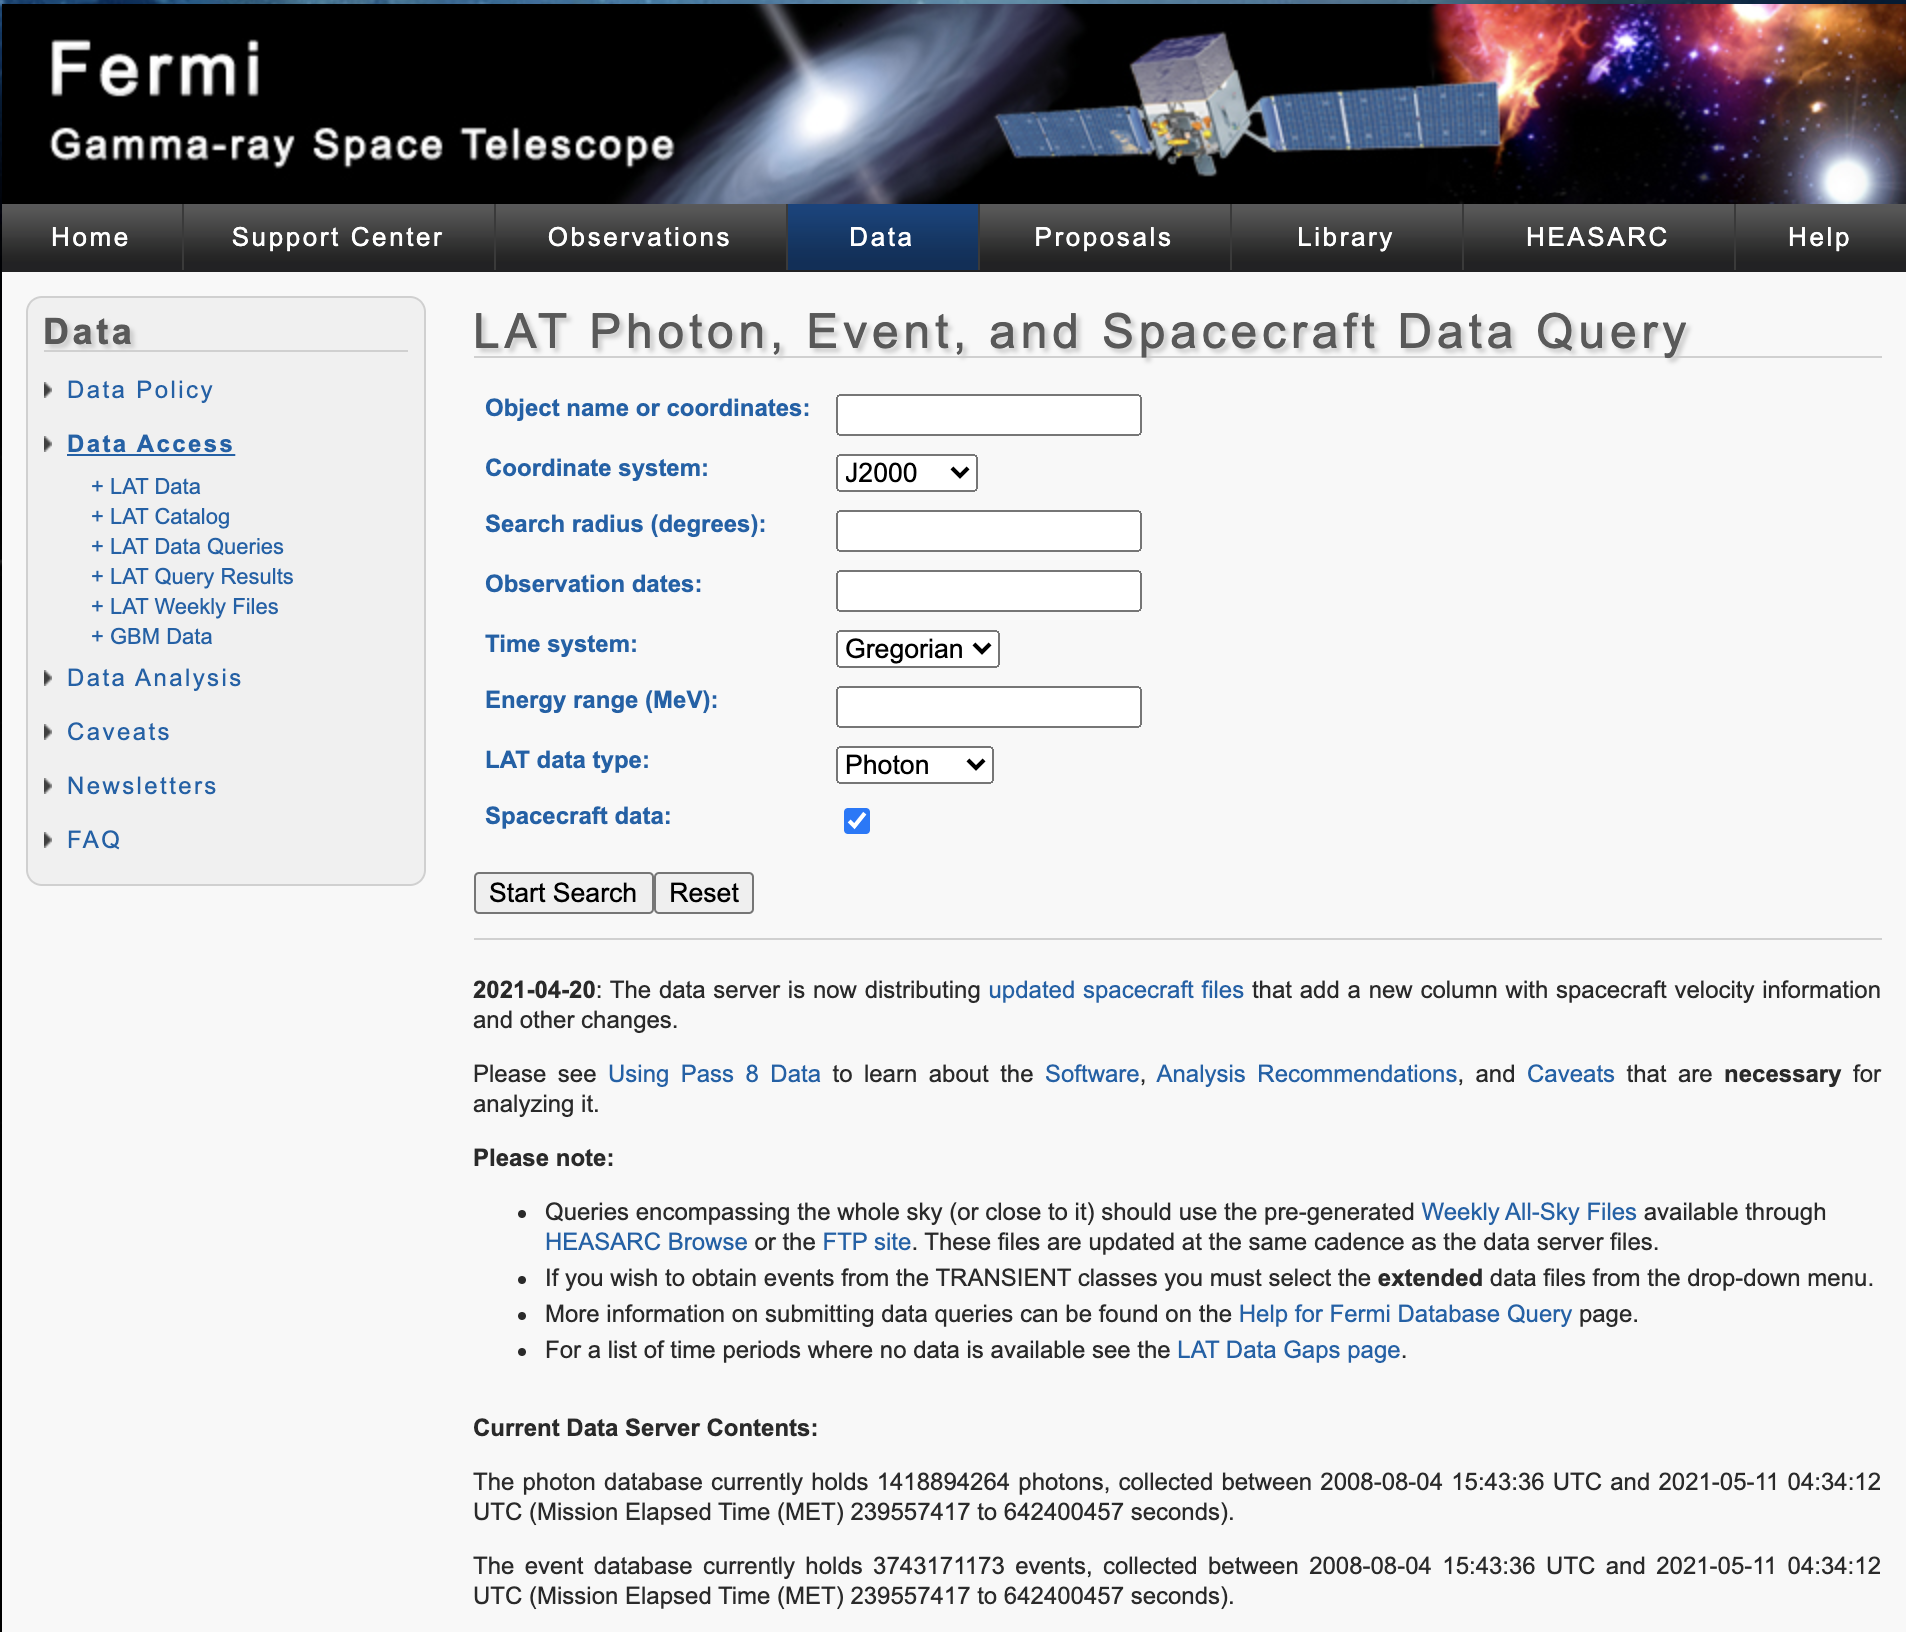The image size is (1906, 1632).
Task: Open the Coordinate system J2000 dropdown
Action: coord(906,472)
